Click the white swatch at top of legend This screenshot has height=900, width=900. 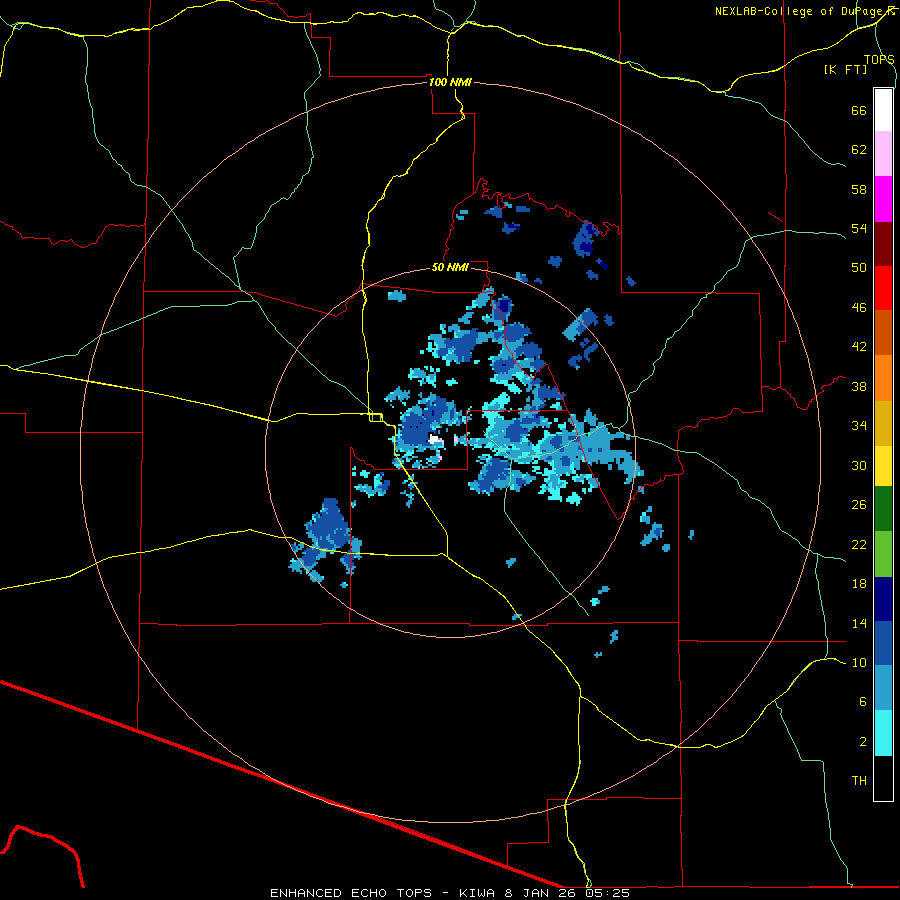[x=883, y=110]
